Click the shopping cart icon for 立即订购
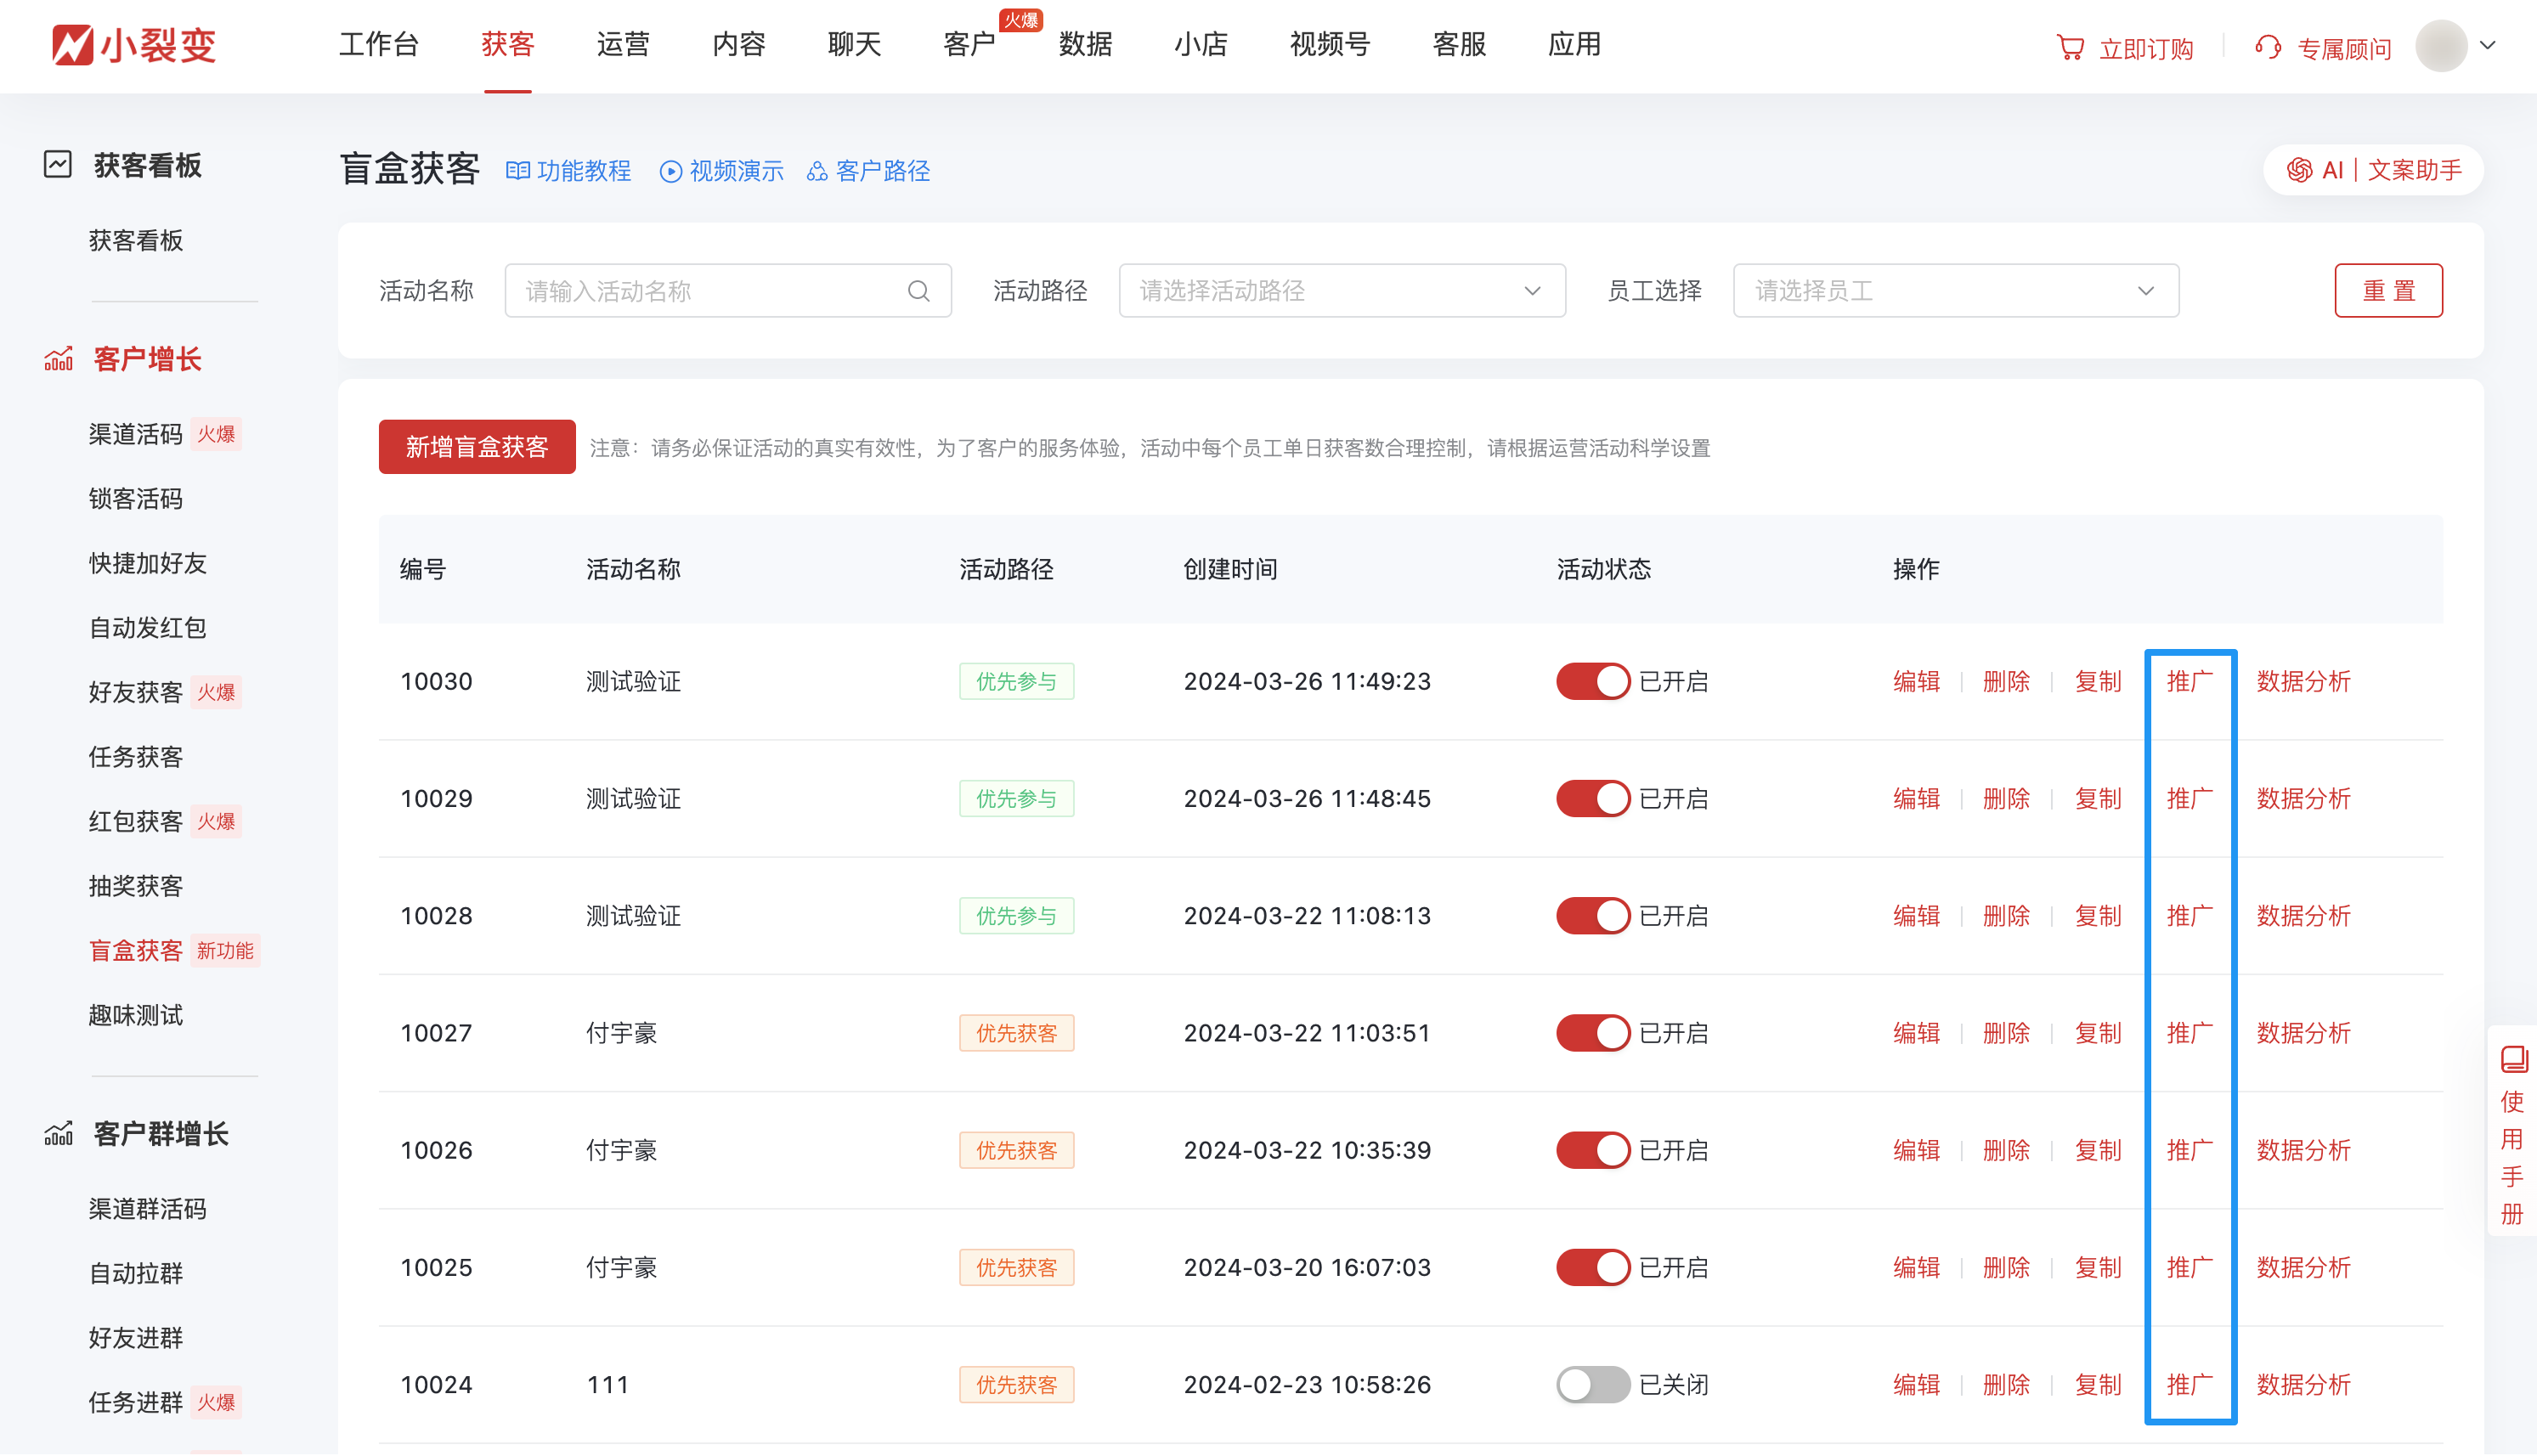Viewport: 2537px width, 1456px height. (x=2070, y=48)
